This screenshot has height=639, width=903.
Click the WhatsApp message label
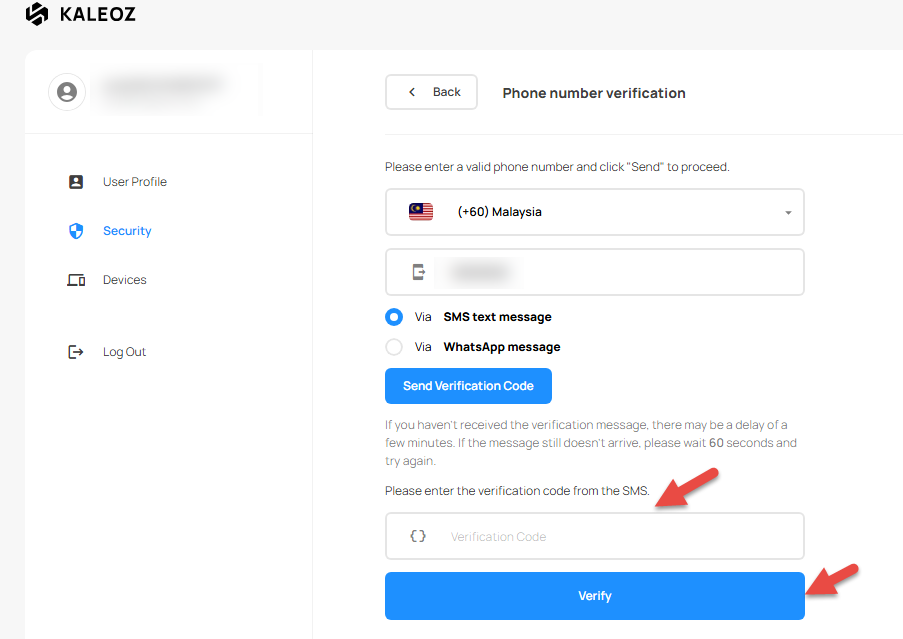502,347
